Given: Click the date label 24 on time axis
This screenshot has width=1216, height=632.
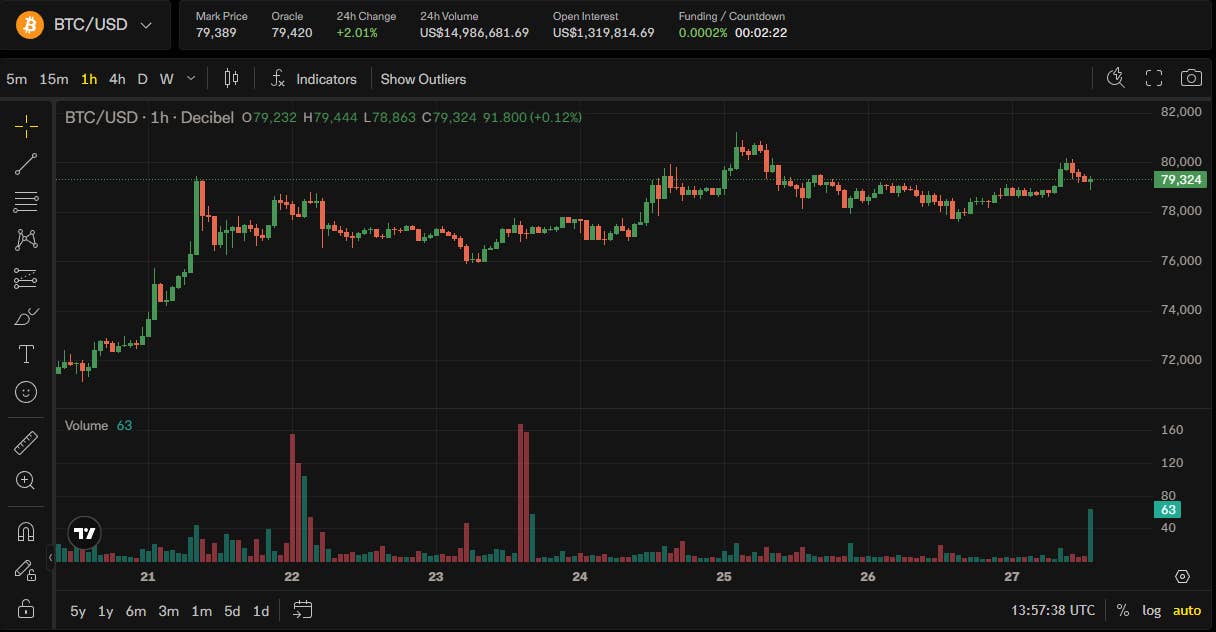Looking at the screenshot, I should pos(580,577).
